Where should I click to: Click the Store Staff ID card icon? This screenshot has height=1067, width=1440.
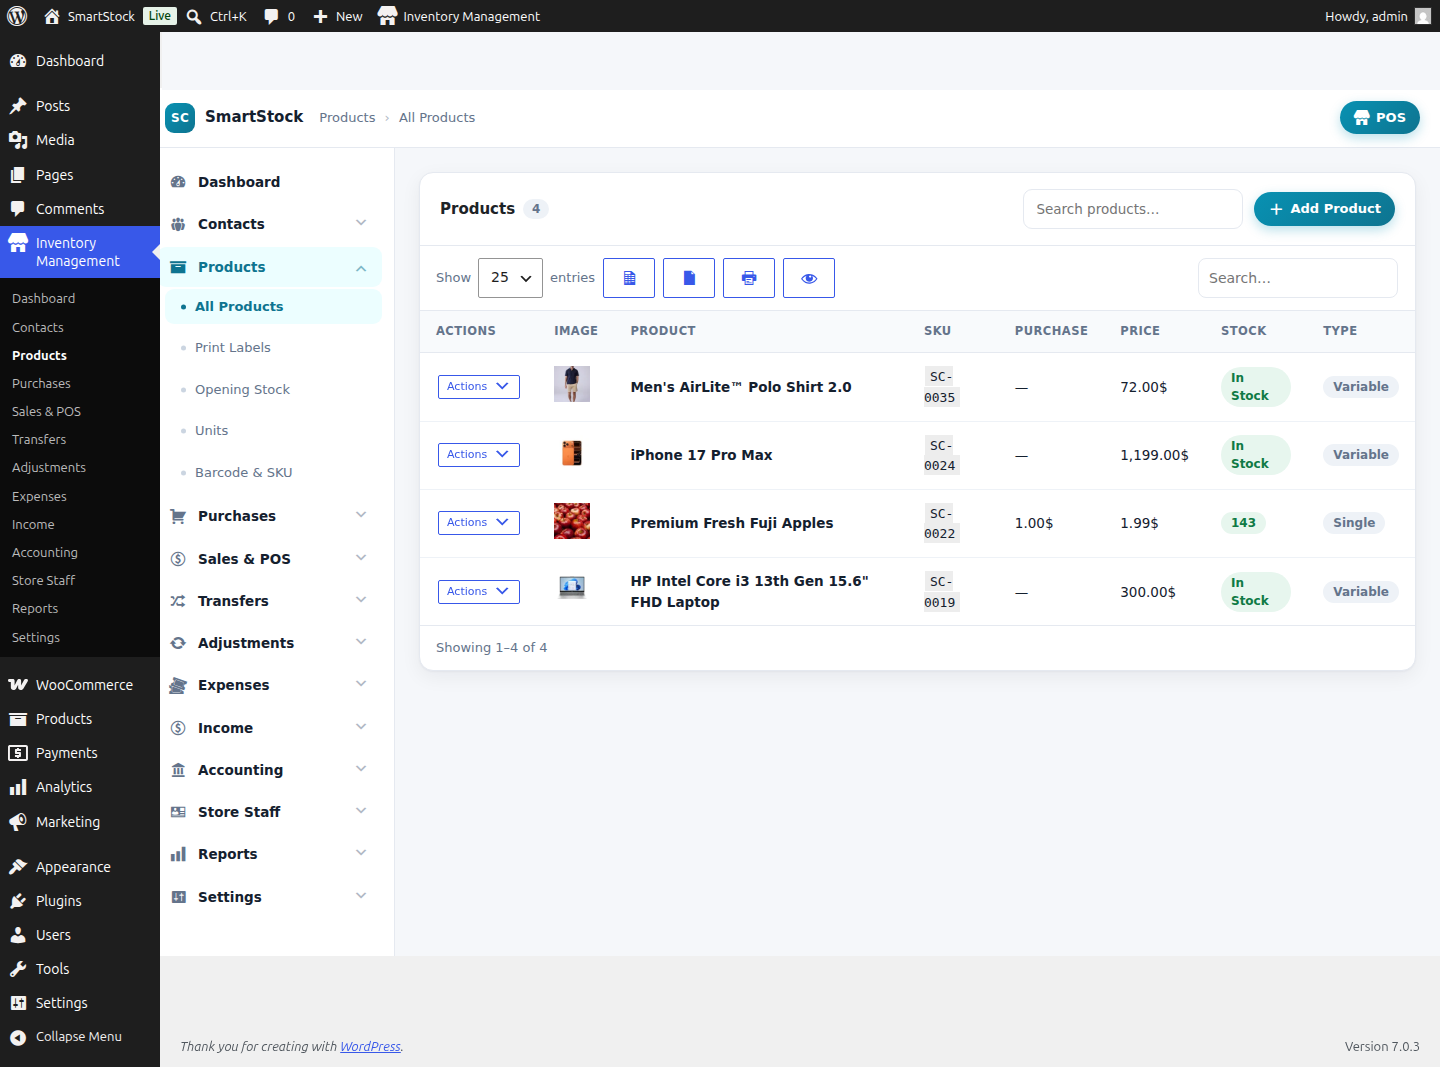coord(178,812)
